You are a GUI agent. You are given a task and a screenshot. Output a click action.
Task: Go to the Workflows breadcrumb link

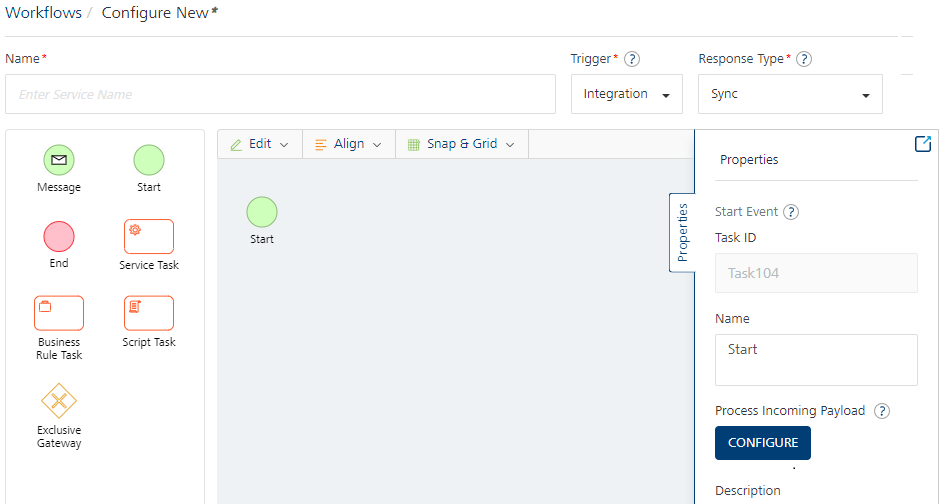coord(43,13)
